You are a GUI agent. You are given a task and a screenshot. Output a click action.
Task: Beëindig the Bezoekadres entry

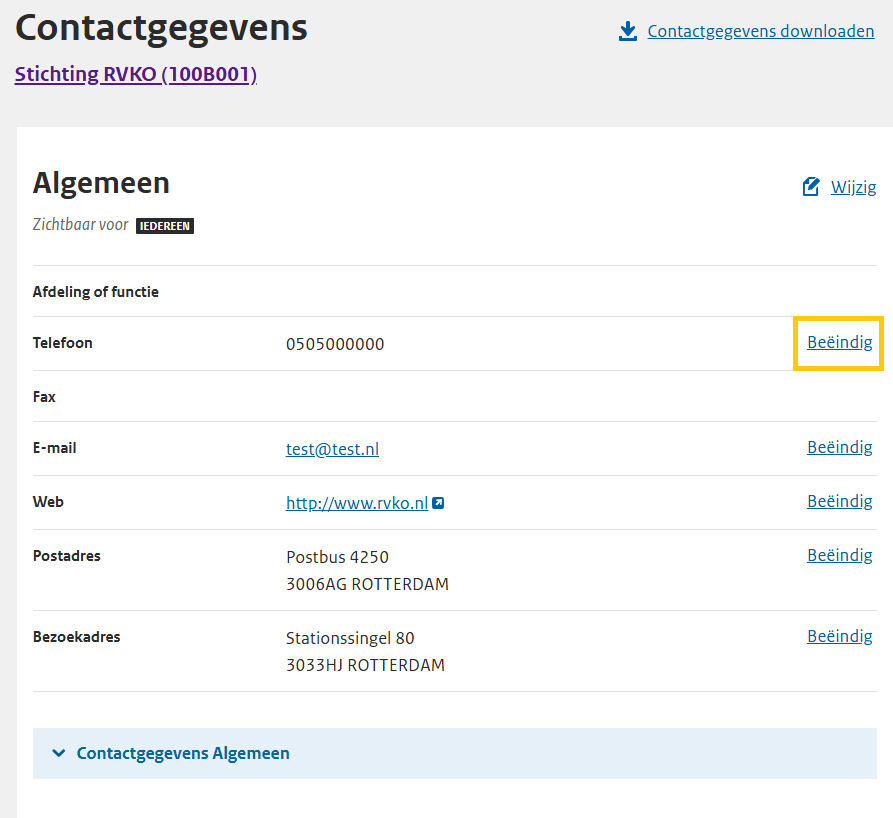point(839,635)
